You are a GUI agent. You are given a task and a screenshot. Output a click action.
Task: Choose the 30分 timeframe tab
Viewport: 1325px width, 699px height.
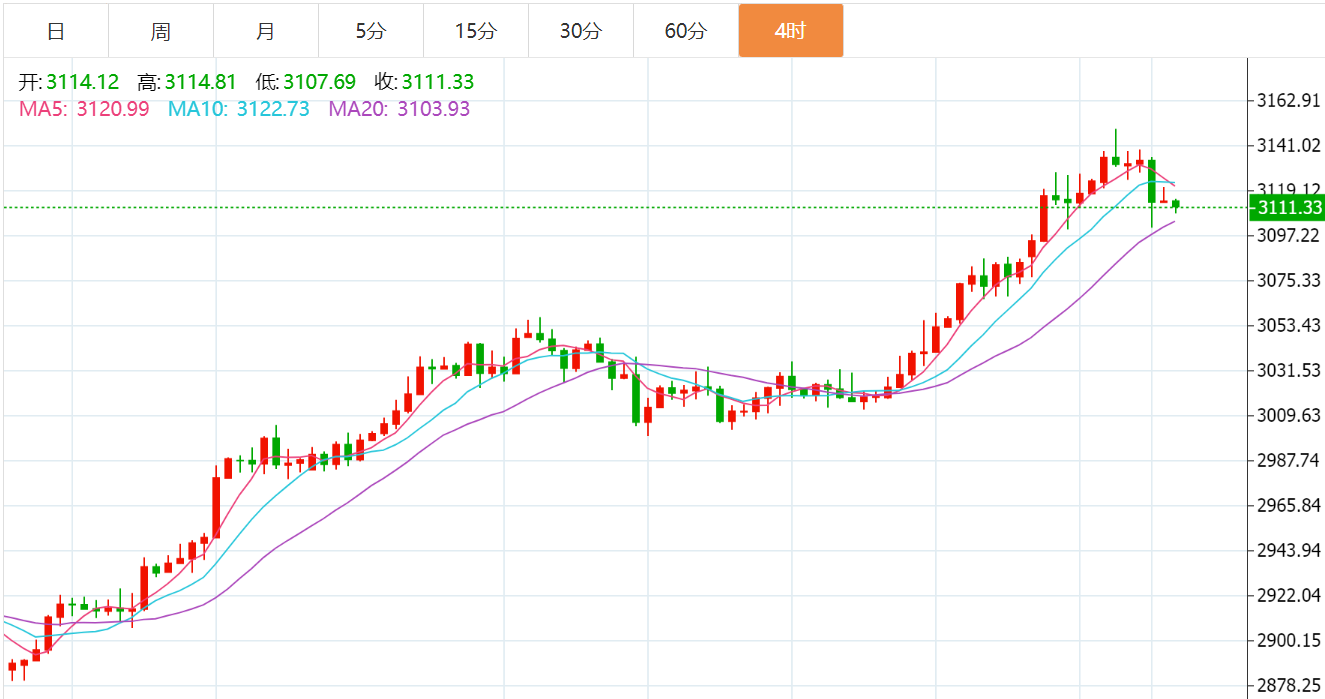tap(581, 31)
